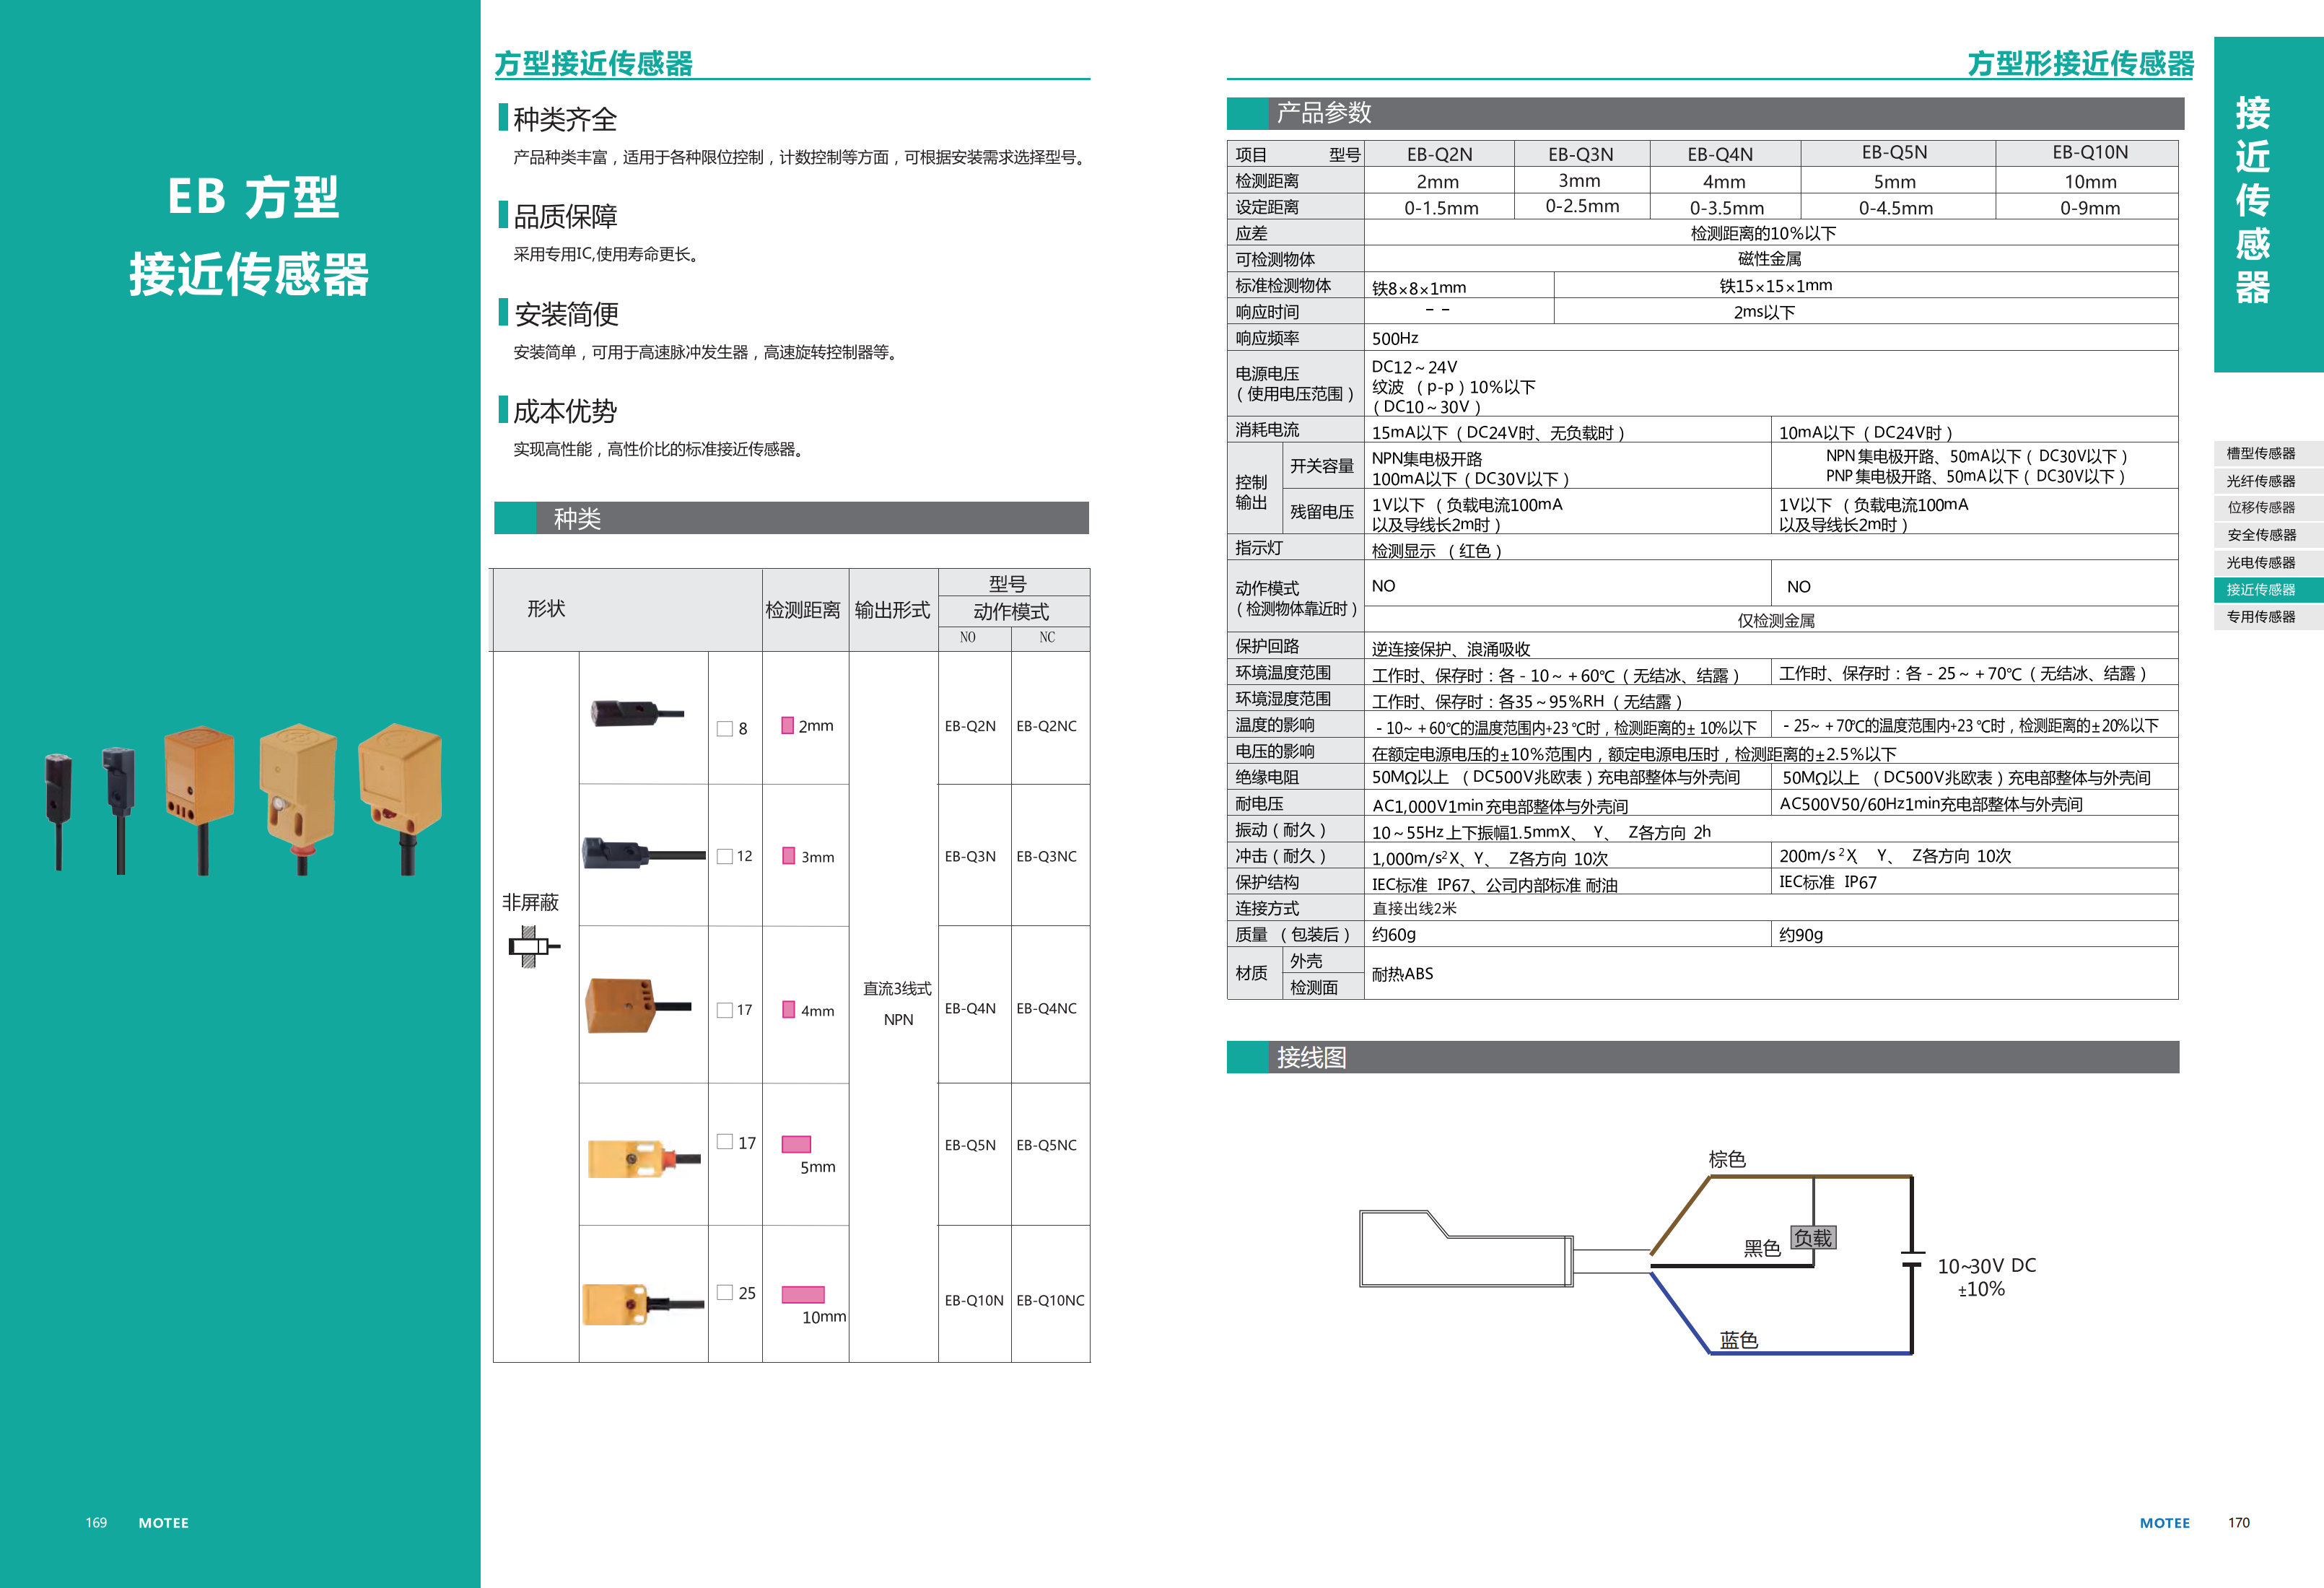The image size is (2324, 1588).
Task: Click the 蓝色 wire label
Action: (1738, 1340)
